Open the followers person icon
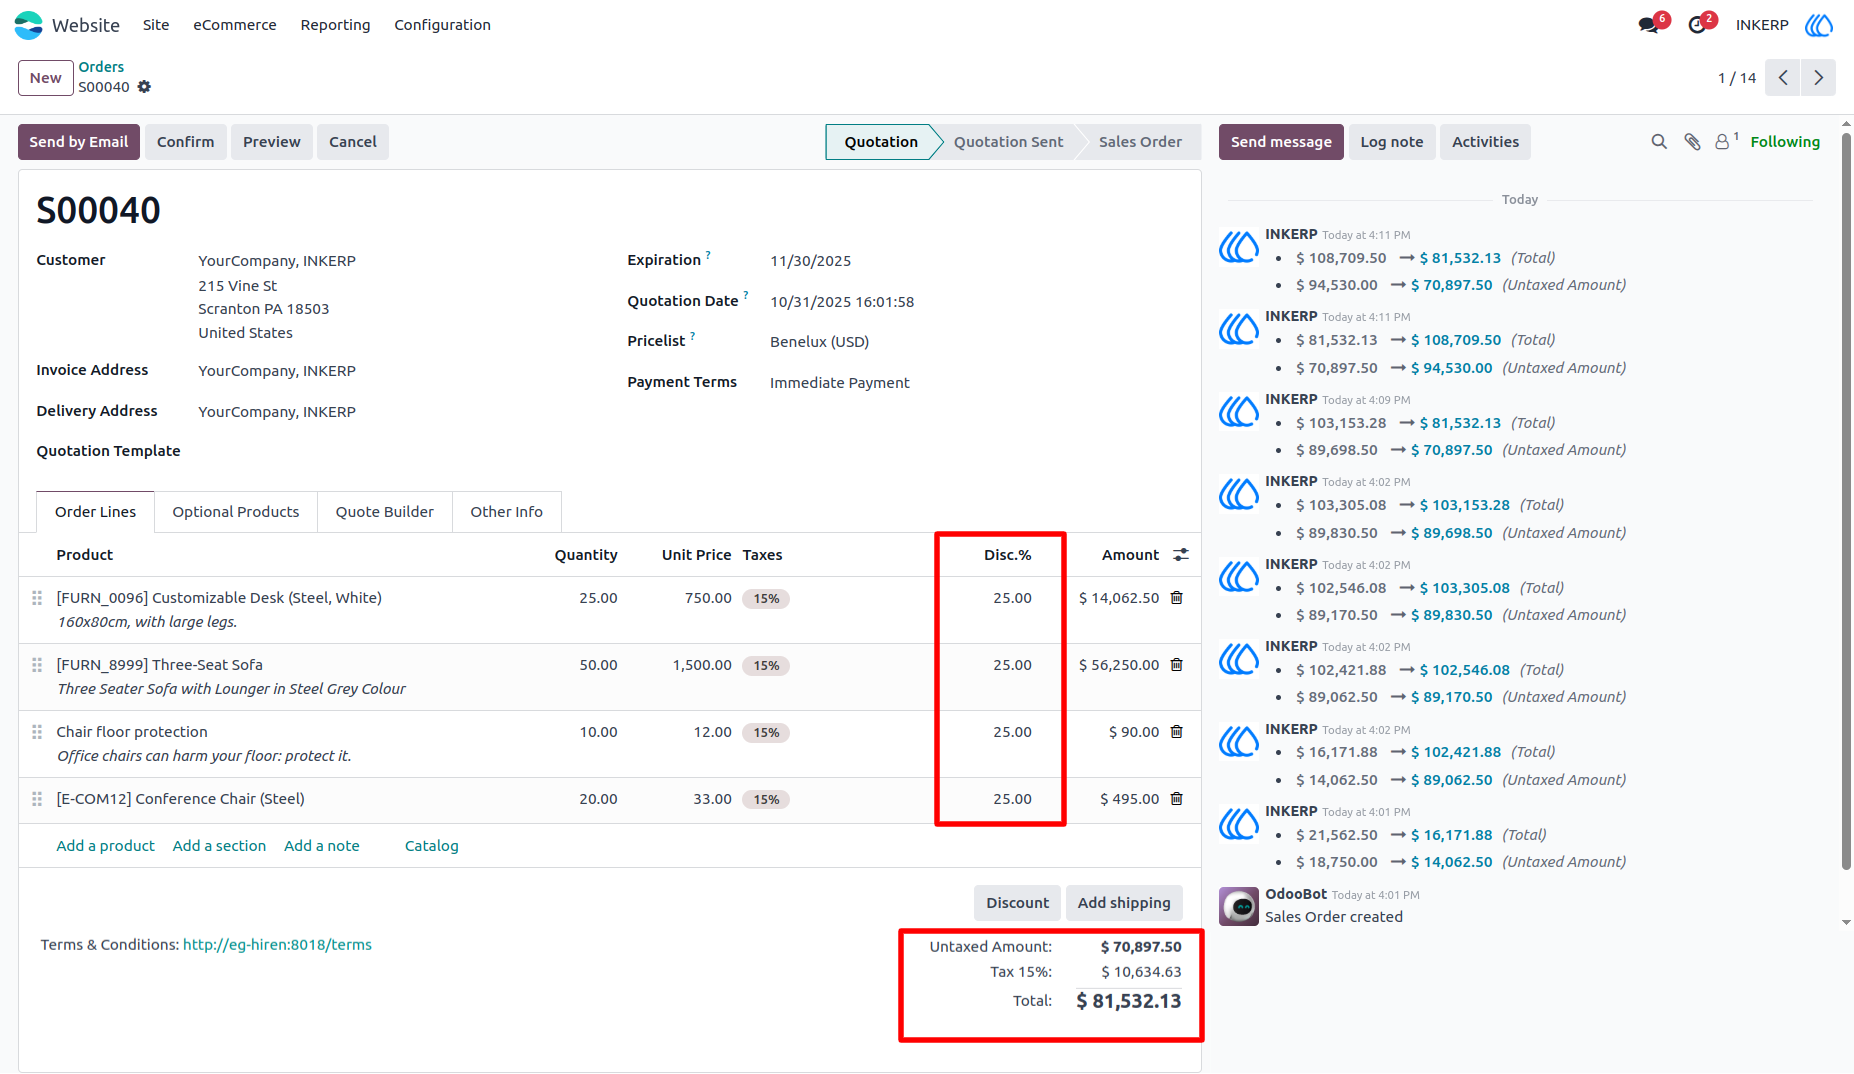 1723,142
